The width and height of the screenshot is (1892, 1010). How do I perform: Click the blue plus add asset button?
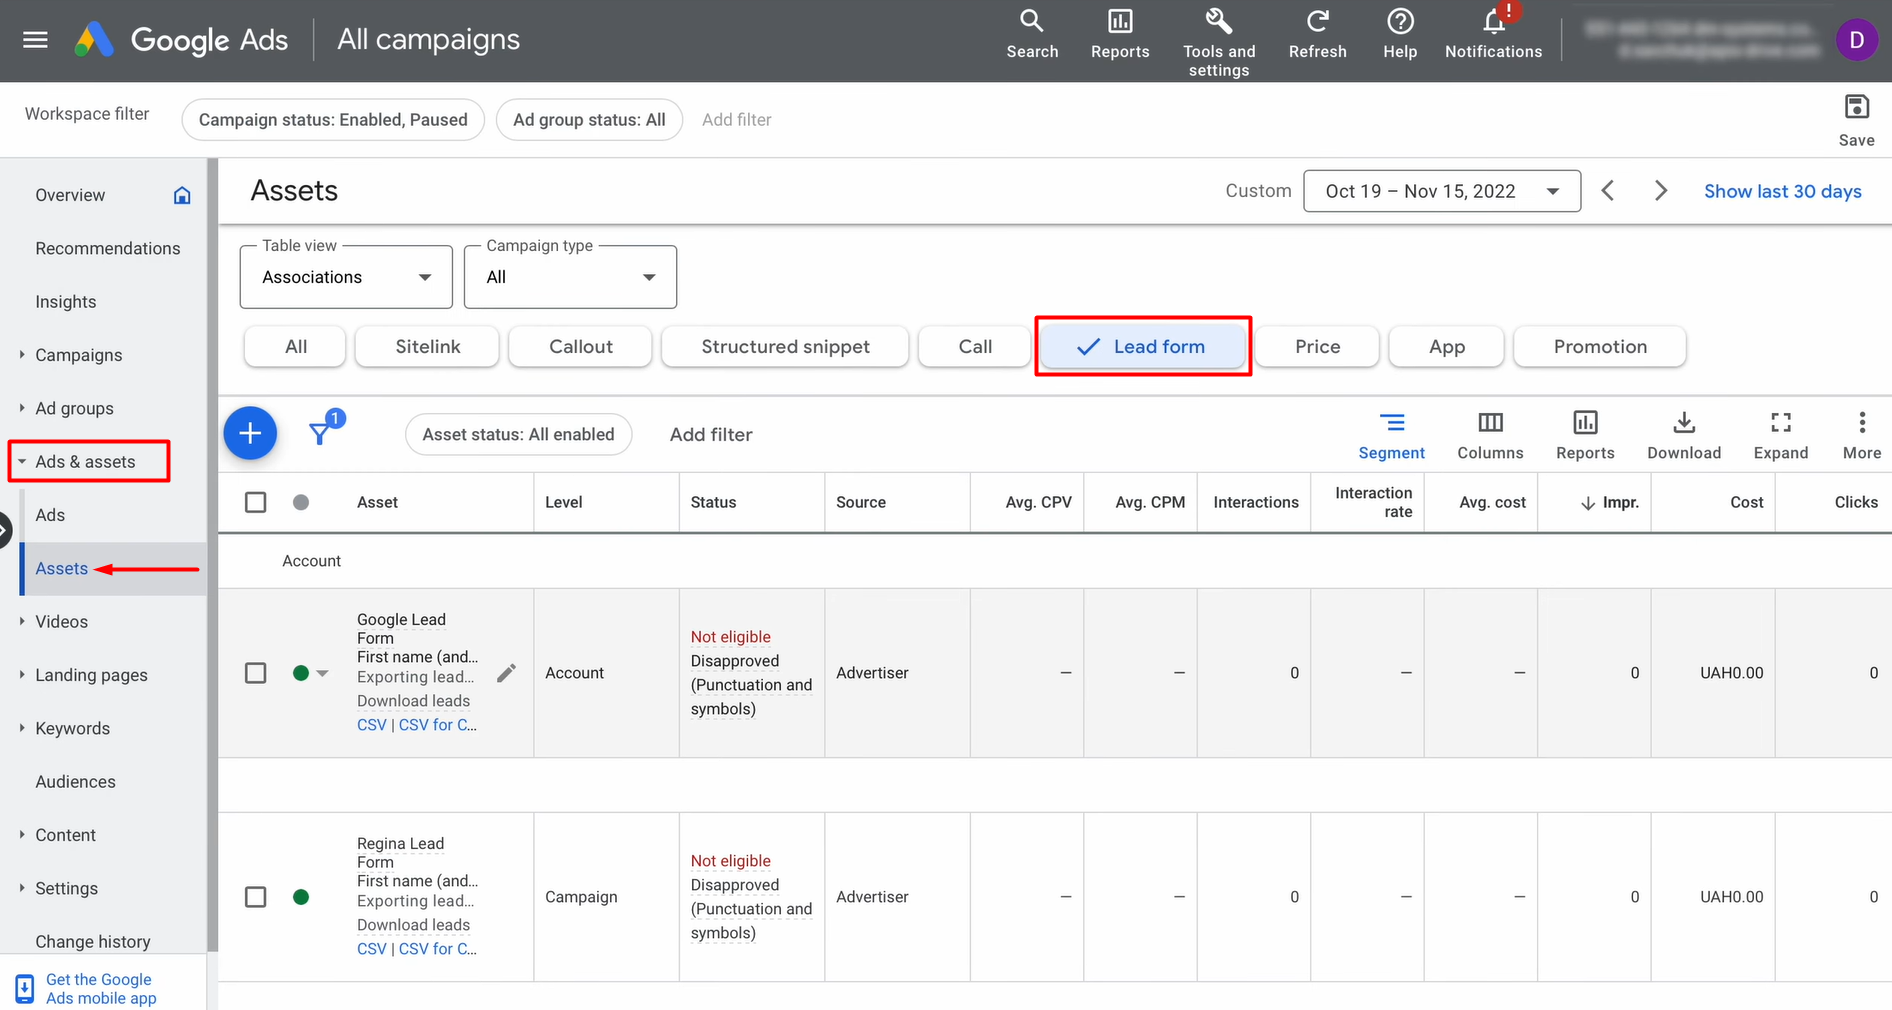pyautogui.click(x=250, y=433)
